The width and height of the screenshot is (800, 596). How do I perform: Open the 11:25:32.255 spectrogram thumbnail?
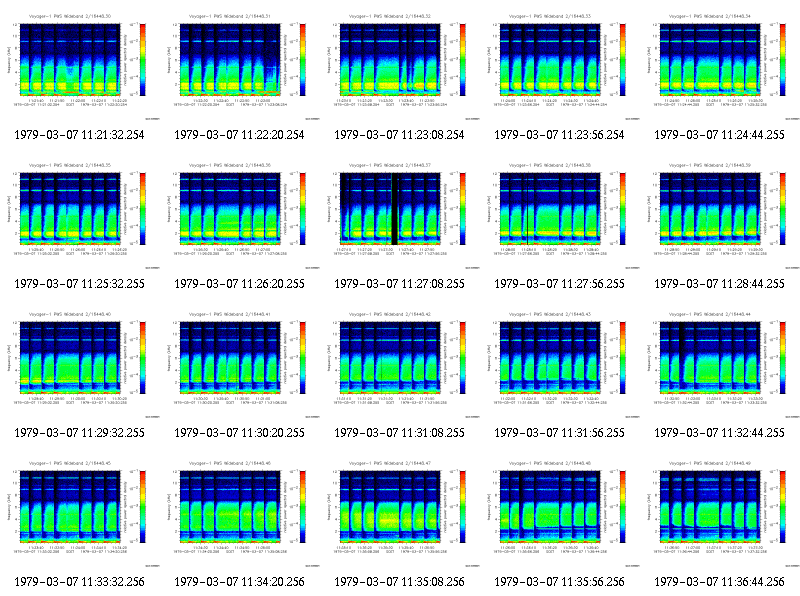[x=80, y=215]
